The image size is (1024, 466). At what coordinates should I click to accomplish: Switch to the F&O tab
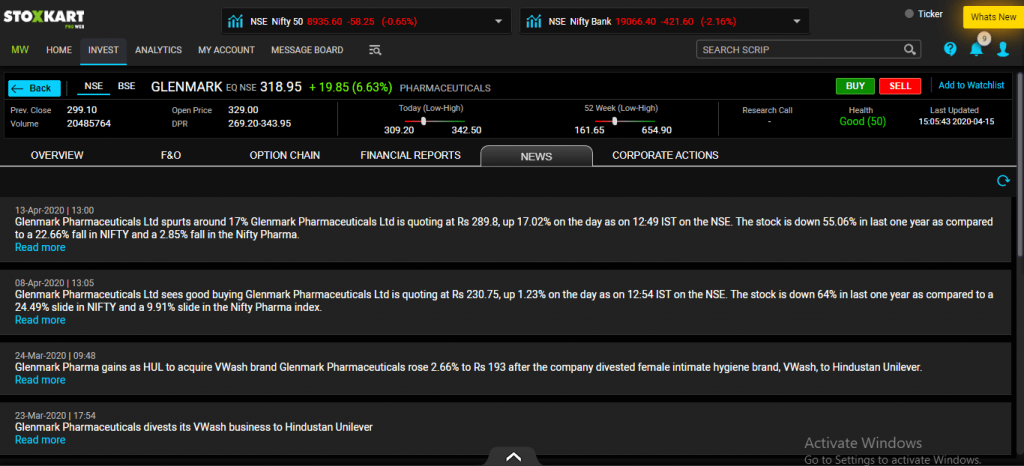point(170,155)
